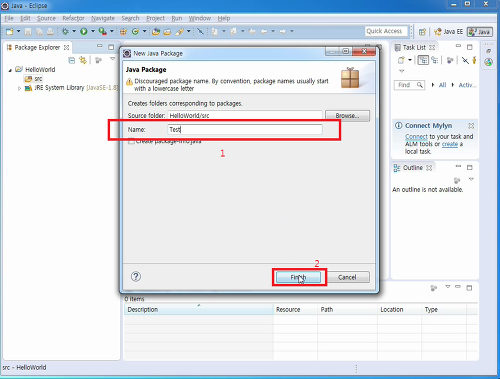Click the New Task icon in Task List
Screen dimensions: 500x379
(401, 60)
